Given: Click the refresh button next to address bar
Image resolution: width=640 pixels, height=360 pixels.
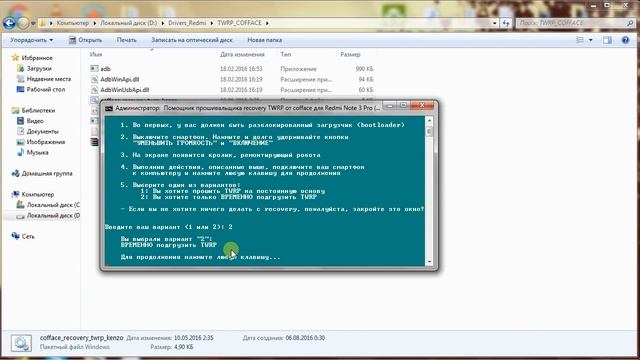Looking at the screenshot, I should coord(506,23).
